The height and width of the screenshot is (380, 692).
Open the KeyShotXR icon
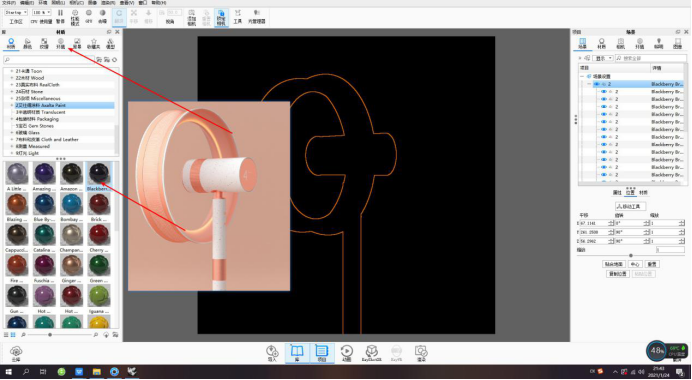[372, 354]
